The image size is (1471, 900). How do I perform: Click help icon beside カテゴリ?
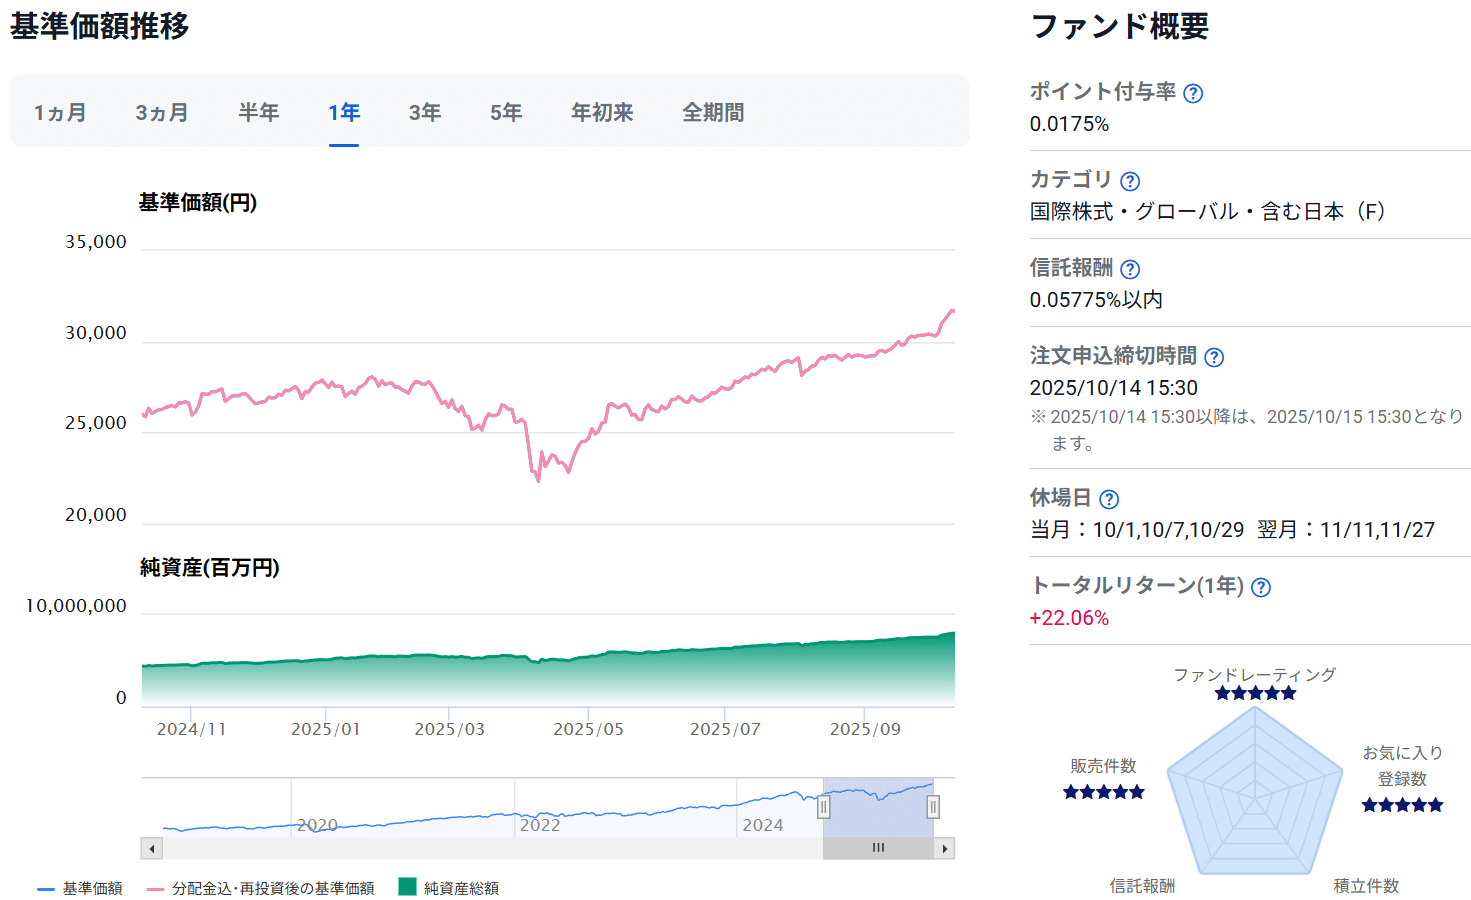coord(1130,181)
